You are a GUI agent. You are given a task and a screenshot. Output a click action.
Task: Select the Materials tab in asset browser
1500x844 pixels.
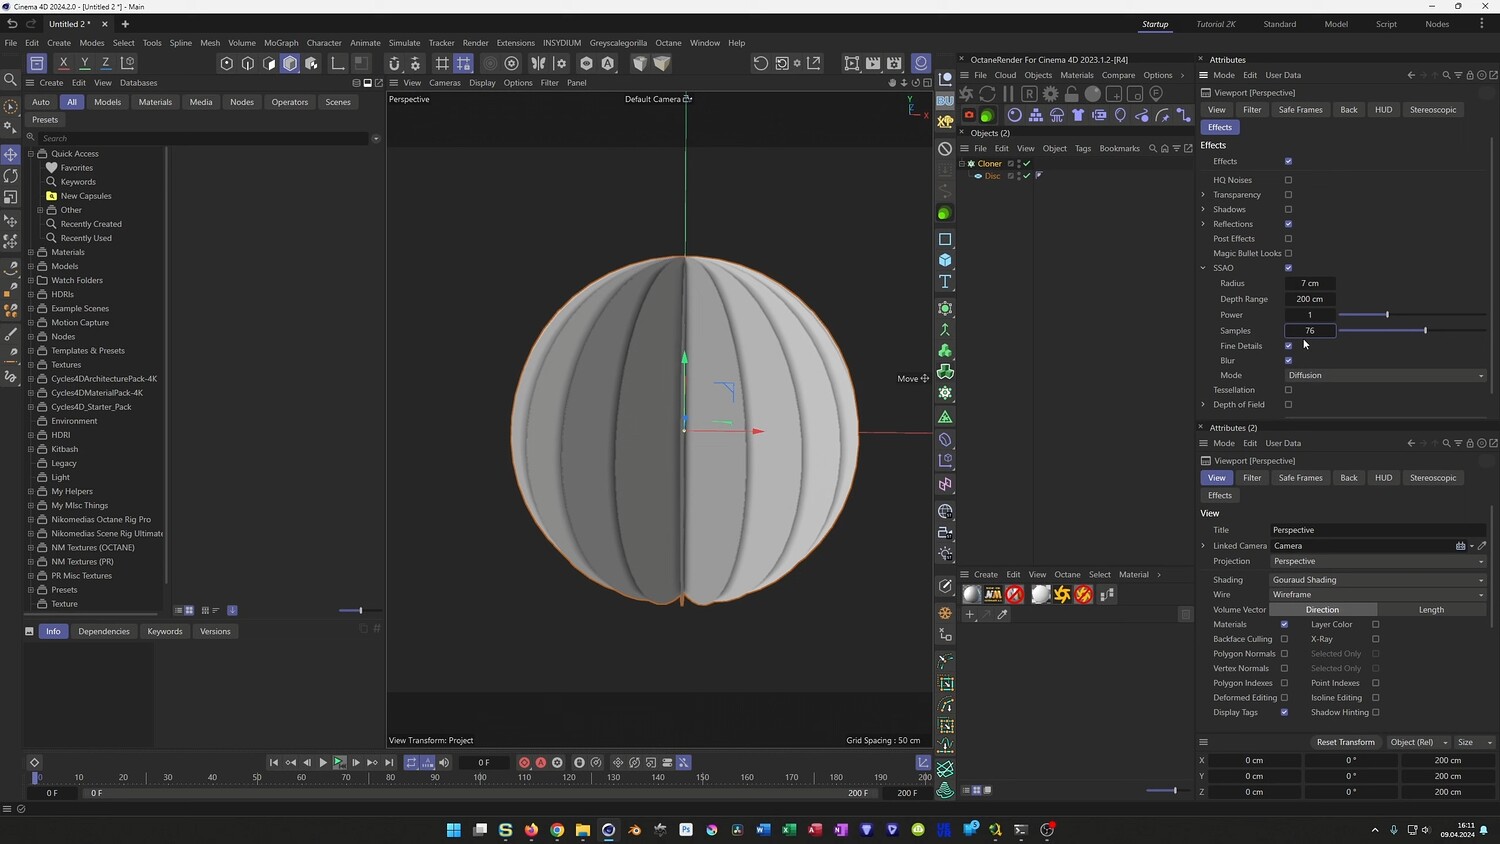155,102
